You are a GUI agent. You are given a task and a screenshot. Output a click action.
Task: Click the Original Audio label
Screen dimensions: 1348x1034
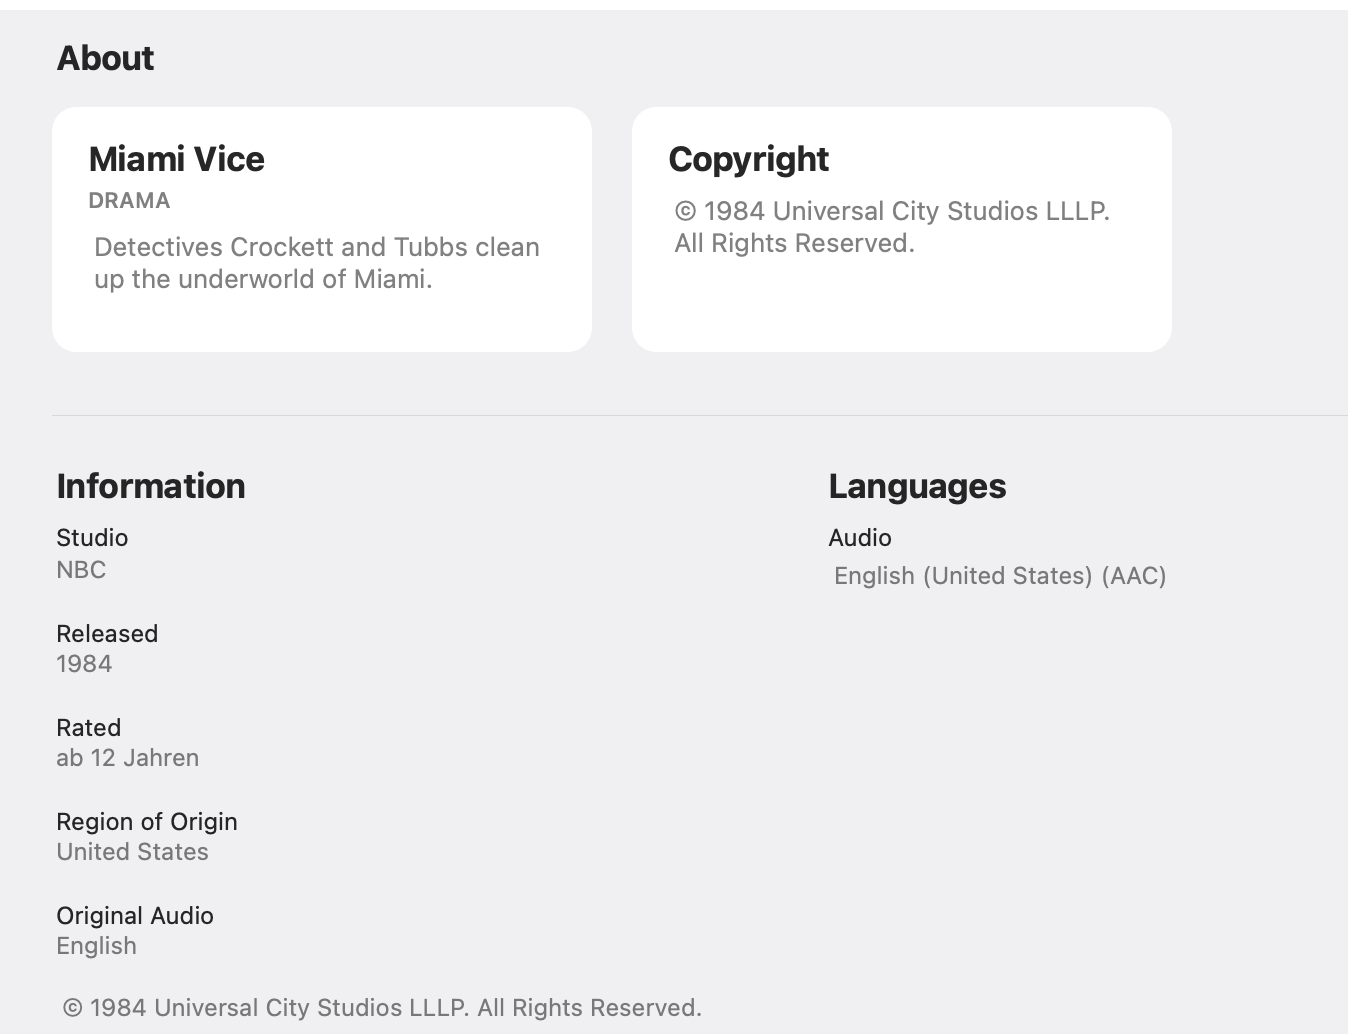(x=135, y=916)
